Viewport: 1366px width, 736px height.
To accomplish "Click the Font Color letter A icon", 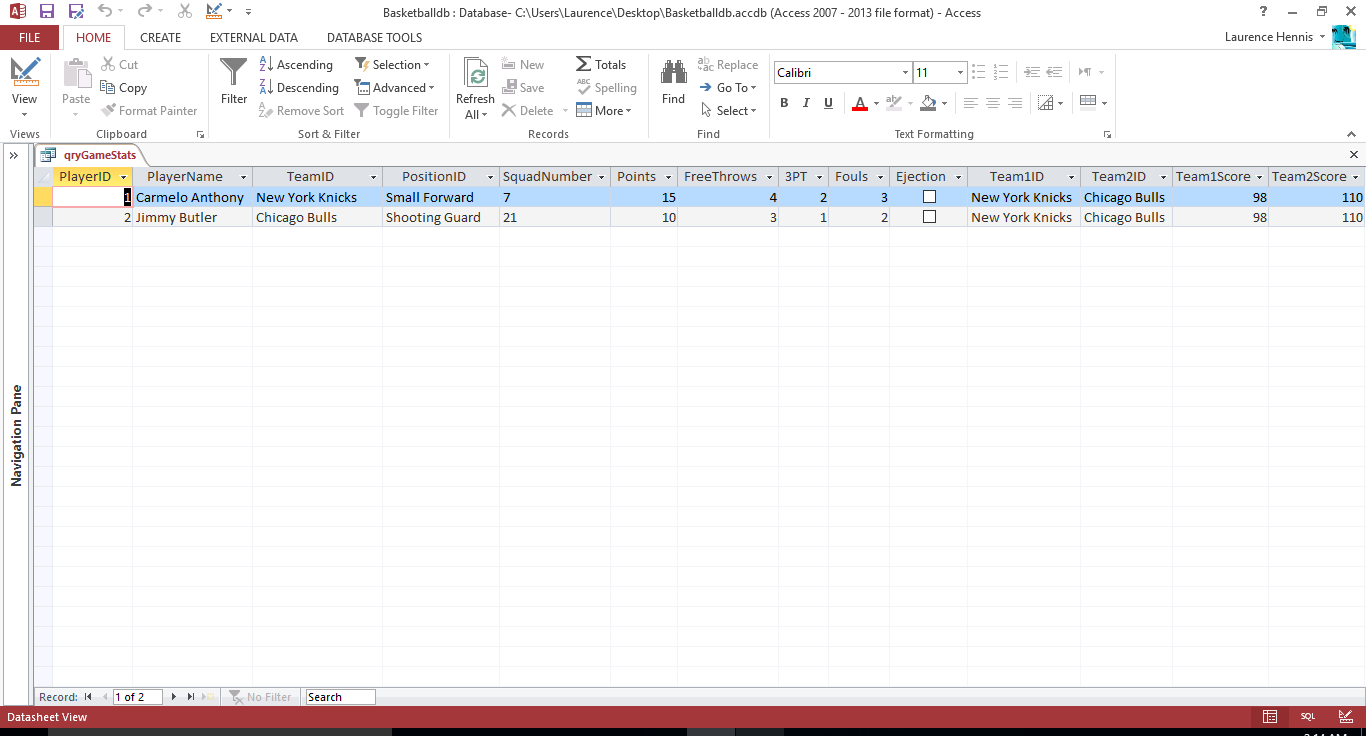I will 859,103.
